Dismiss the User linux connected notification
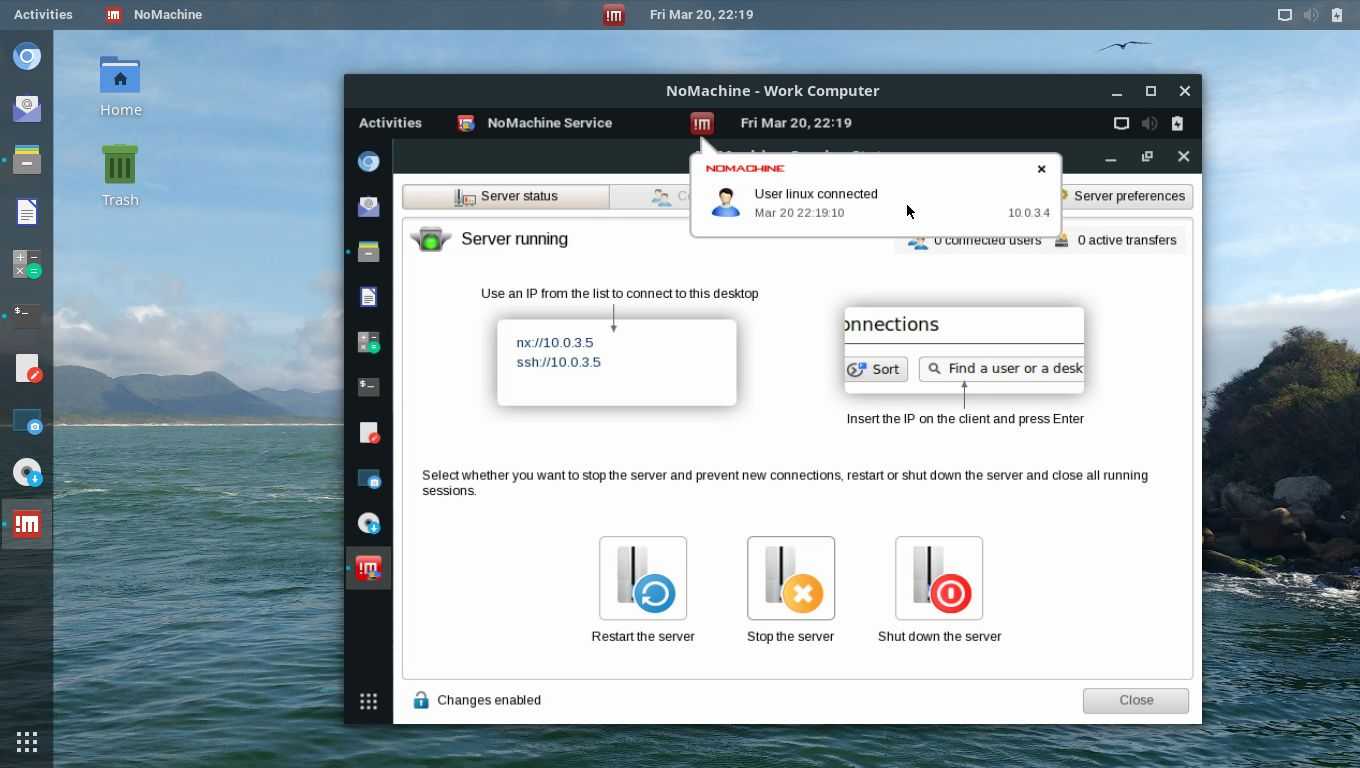This screenshot has width=1360, height=768. tap(1041, 169)
